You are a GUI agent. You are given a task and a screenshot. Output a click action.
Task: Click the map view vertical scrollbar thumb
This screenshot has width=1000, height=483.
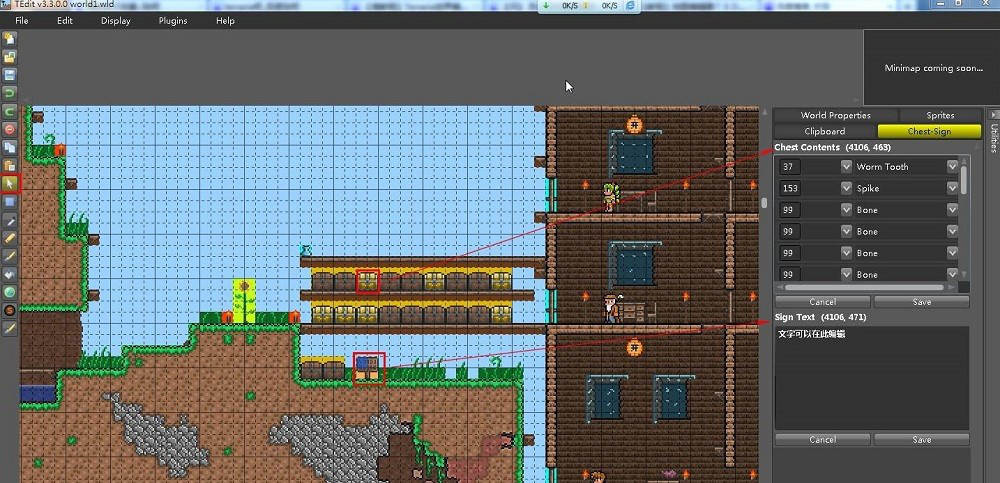pyautogui.click(x=764, y=203)
